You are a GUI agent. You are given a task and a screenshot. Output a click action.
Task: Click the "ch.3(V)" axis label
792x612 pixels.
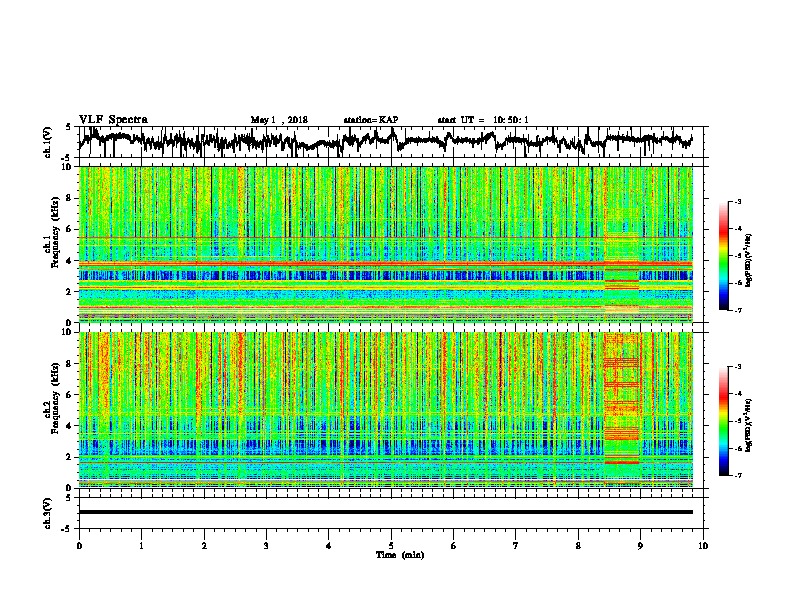coord(48,513)
